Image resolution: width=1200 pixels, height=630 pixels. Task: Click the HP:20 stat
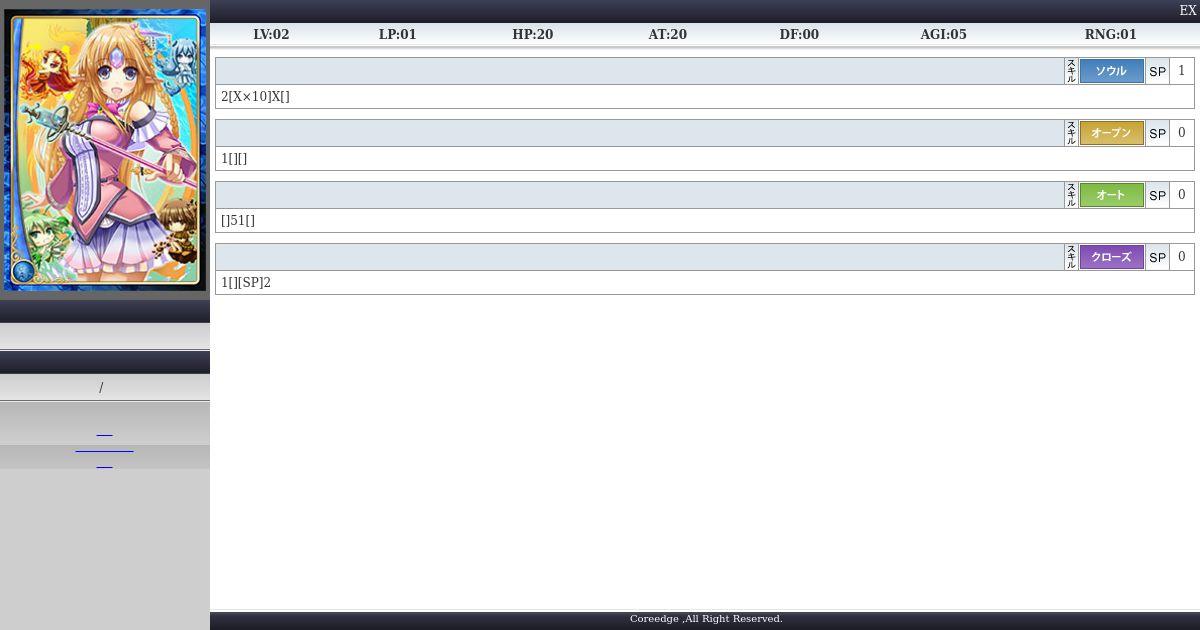pos(533,34)
